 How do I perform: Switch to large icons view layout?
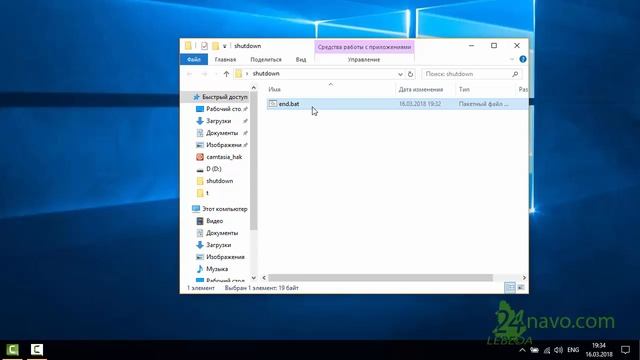point(521,288)
